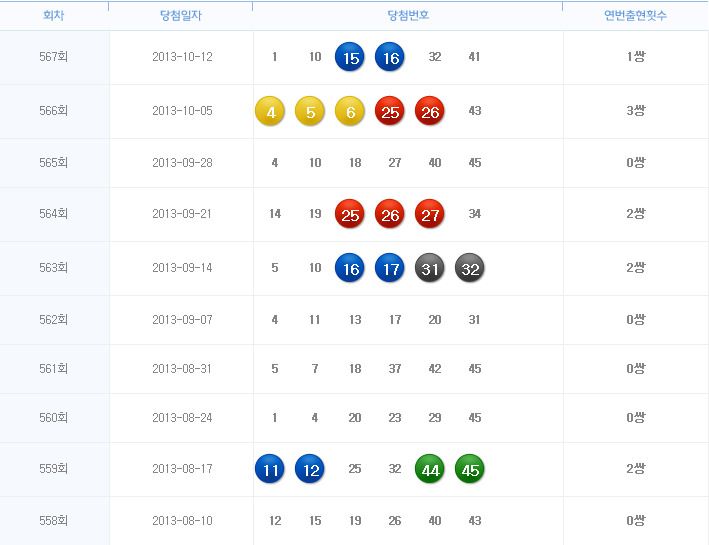Click number 43 in round 566 row
This screenshot has width=709, height=545.
(475, 111)
